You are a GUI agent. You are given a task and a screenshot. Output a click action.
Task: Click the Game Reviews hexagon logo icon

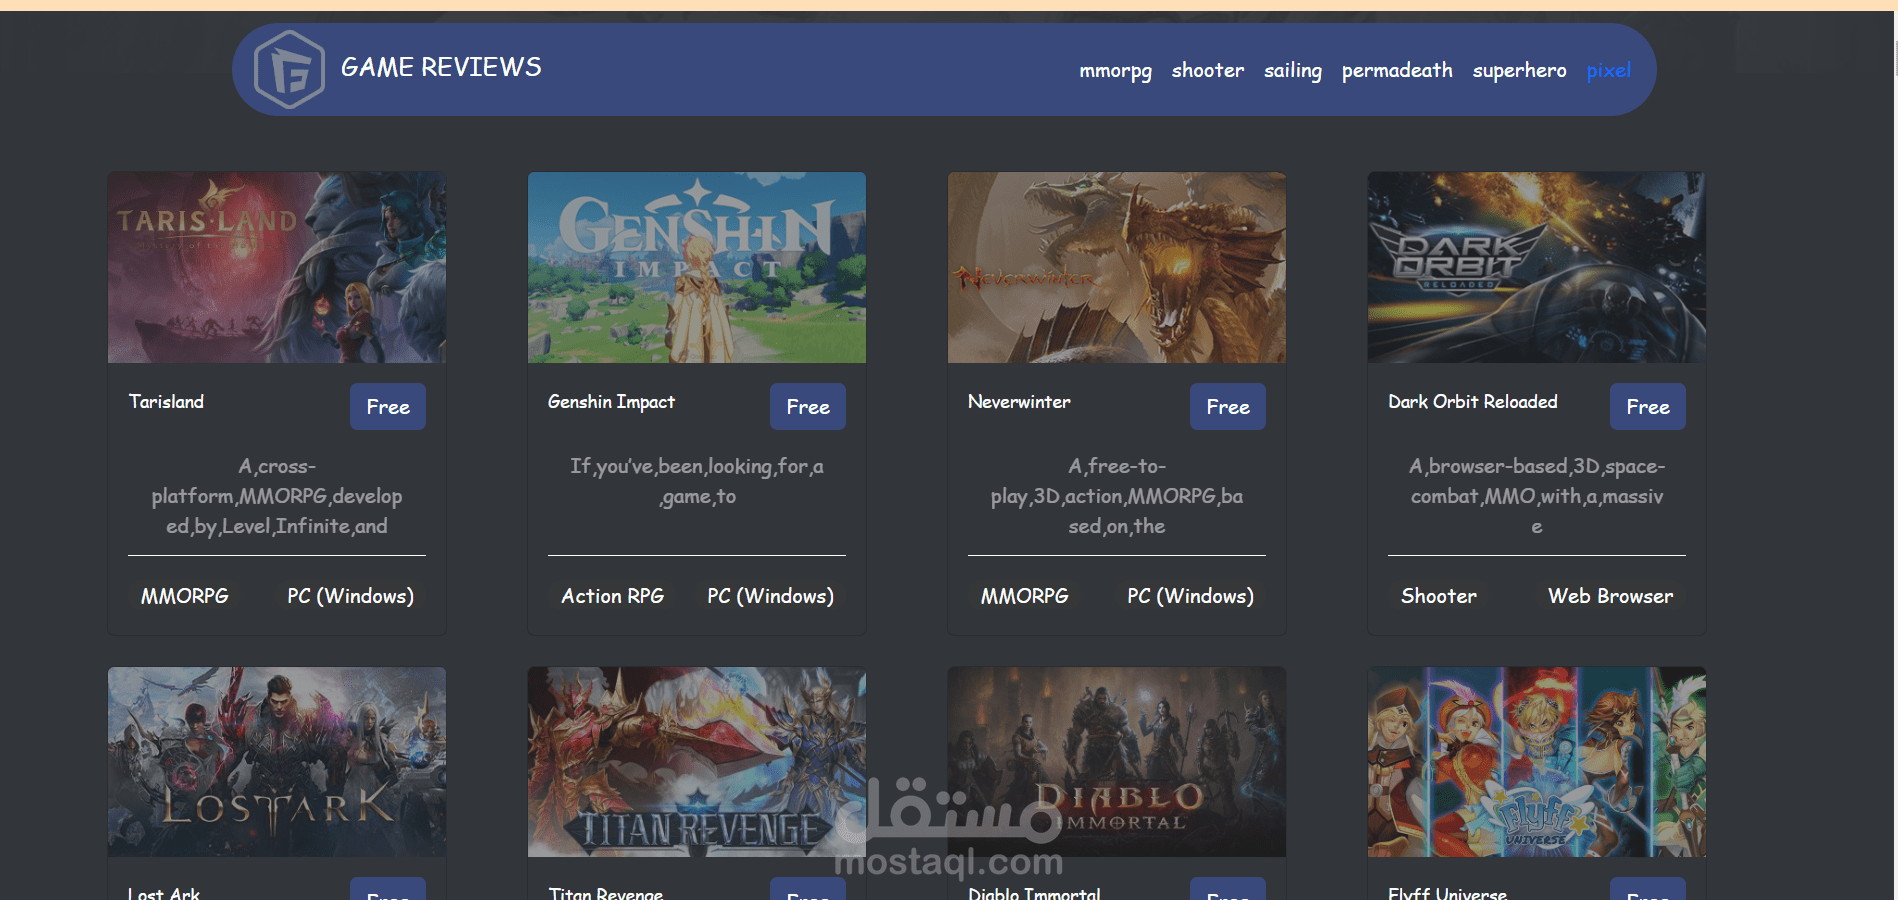point(289,69)
